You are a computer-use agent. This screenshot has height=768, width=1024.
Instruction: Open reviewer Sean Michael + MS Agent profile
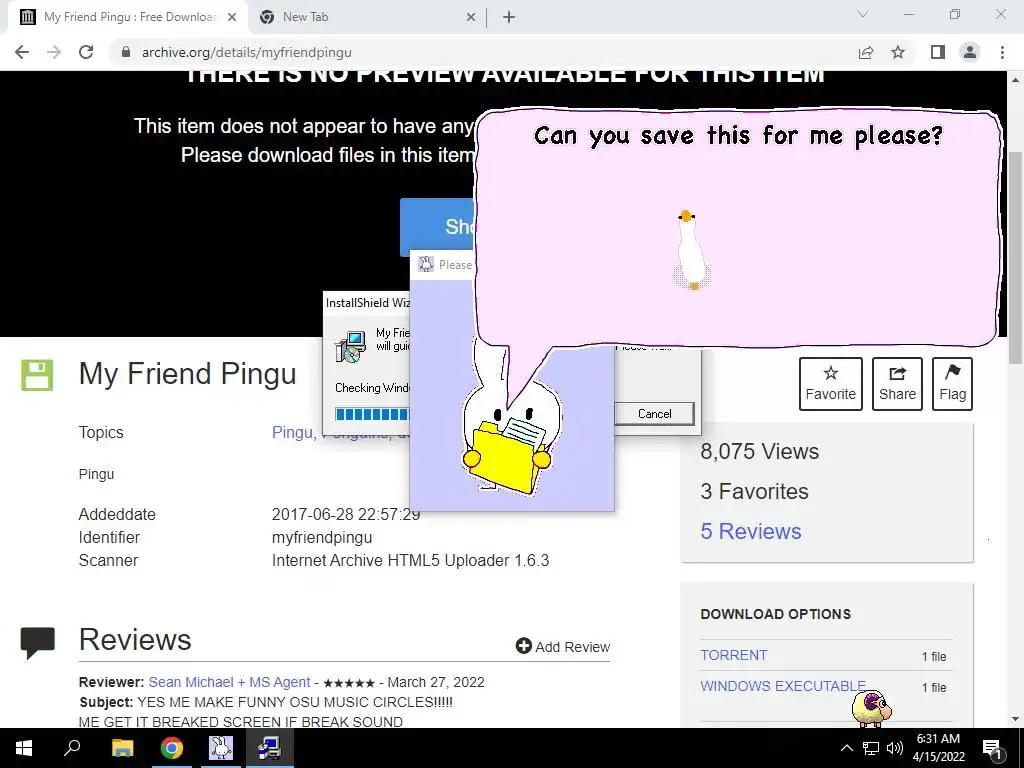(x=229, y=682)
